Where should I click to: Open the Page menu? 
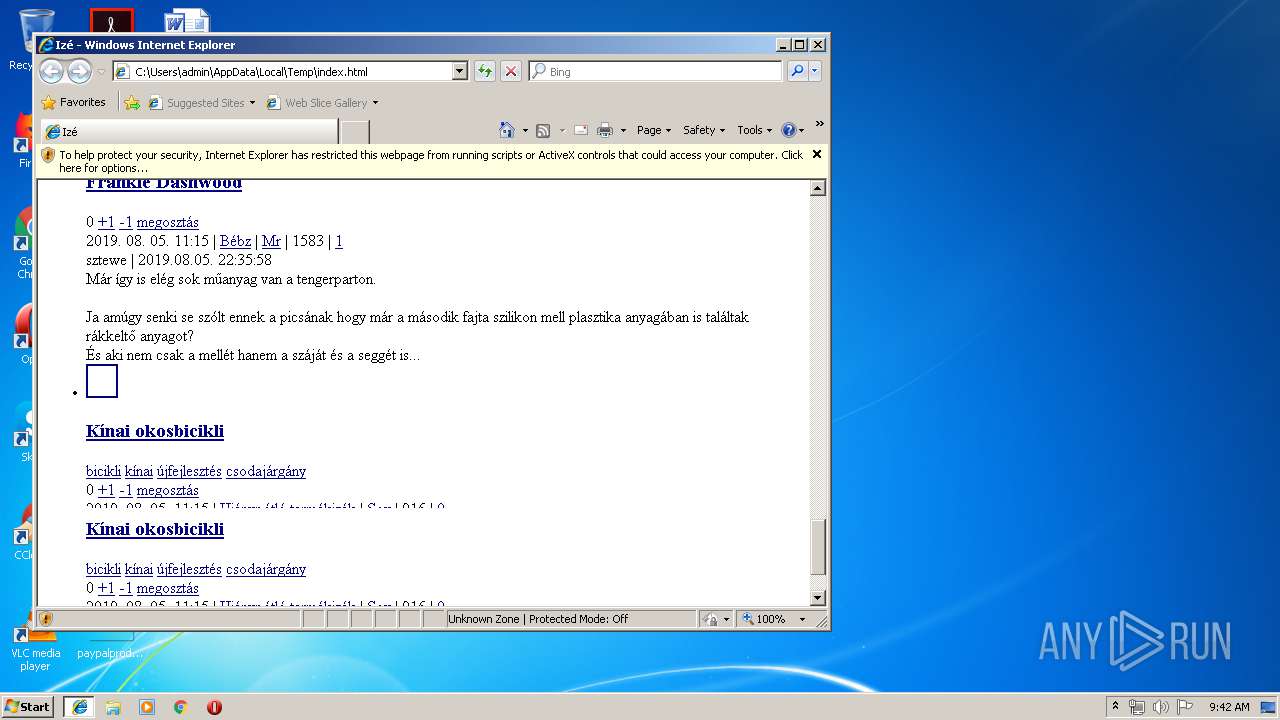[654, 130]
